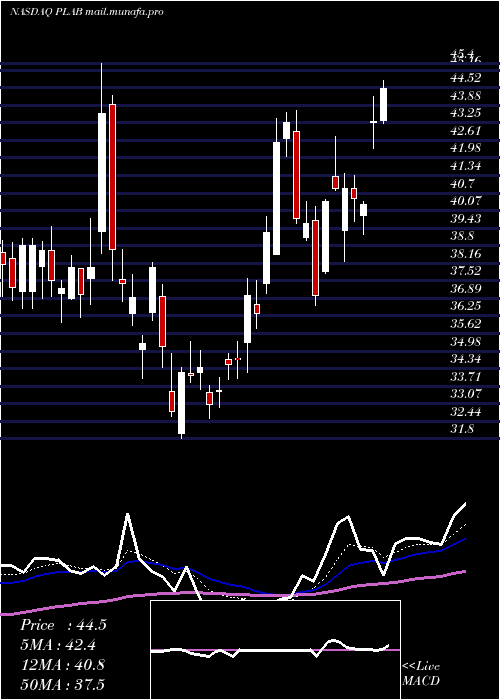Click the 43.25 price axis label
The width and height of the screenshot is (500, 700).
point(466,113)
